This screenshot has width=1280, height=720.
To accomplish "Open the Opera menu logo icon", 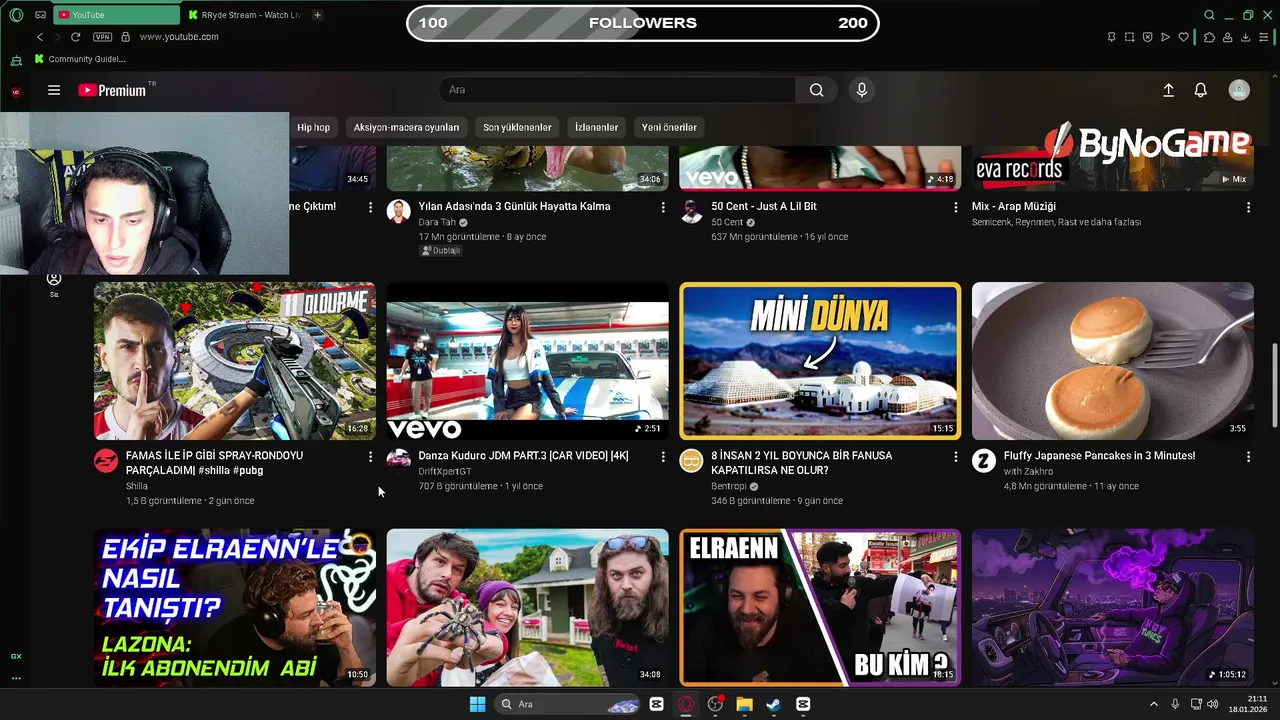I will [16, 15].
